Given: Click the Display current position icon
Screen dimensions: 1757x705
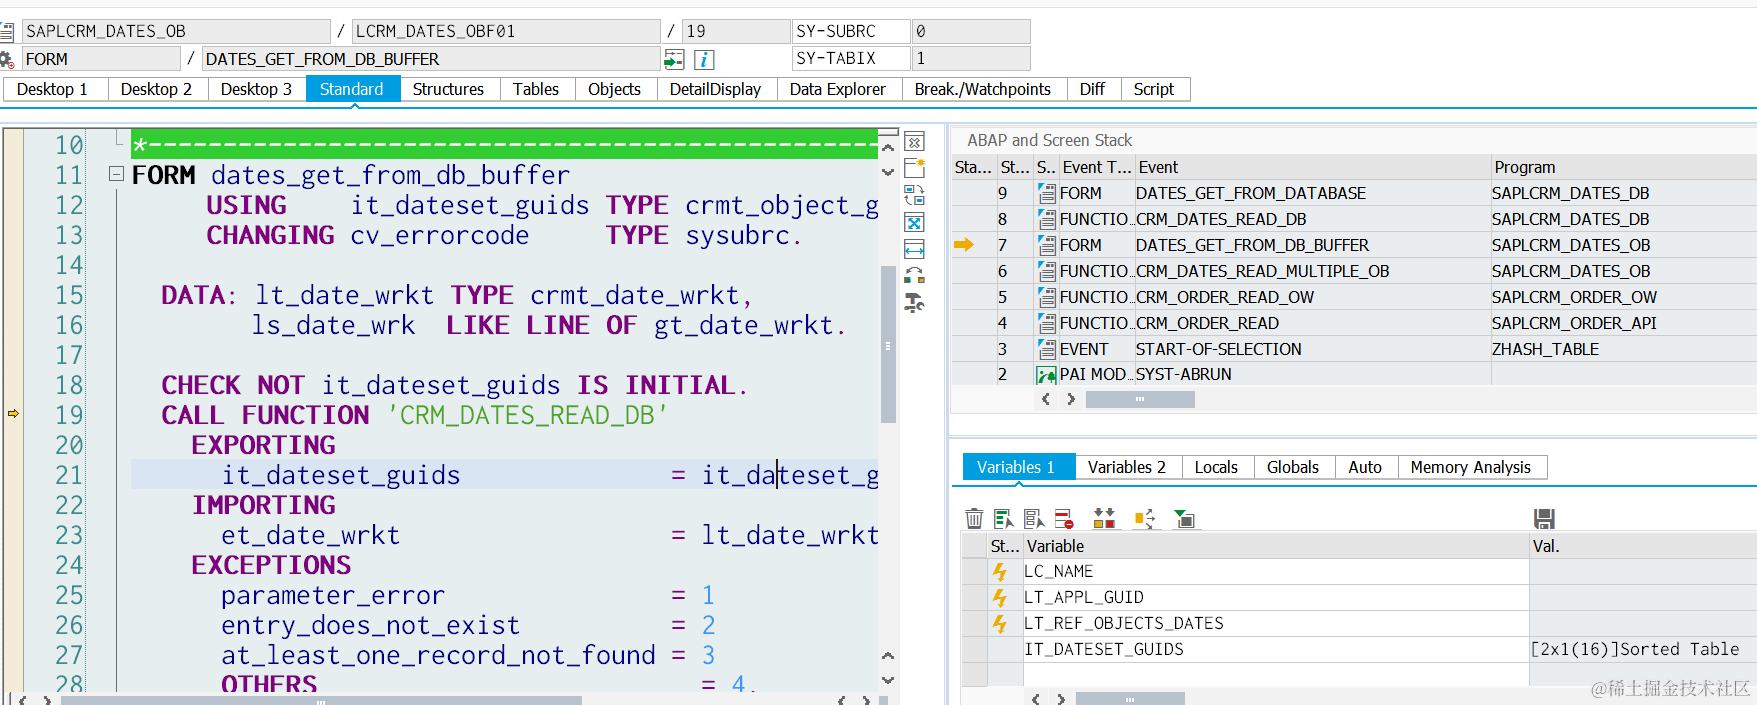Looking at the screenshot, I should pyautogui.click(x=674, y=60).
